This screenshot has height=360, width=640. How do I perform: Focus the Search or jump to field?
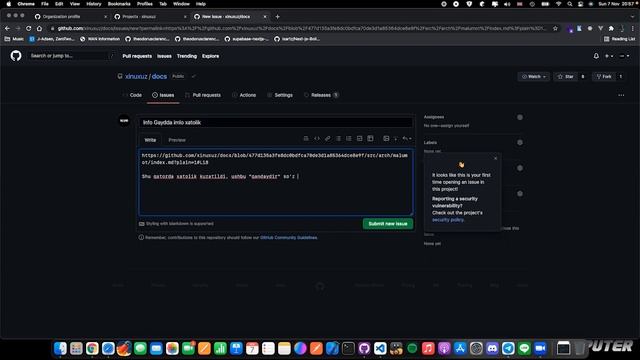pos(71,56)
